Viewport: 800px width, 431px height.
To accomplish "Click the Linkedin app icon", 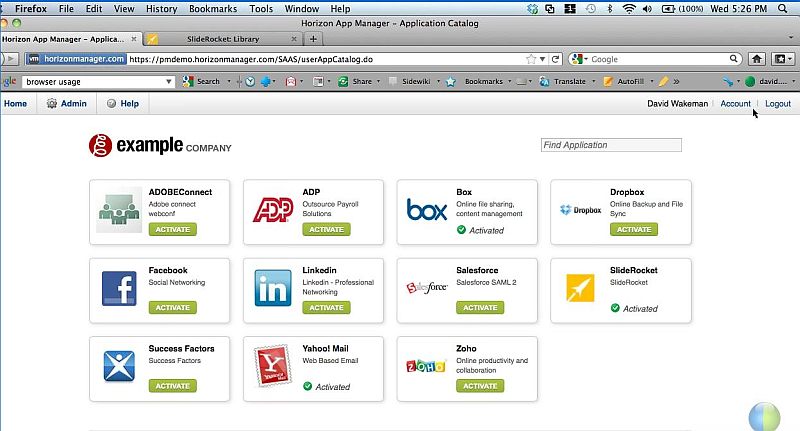I will point(273,288).
